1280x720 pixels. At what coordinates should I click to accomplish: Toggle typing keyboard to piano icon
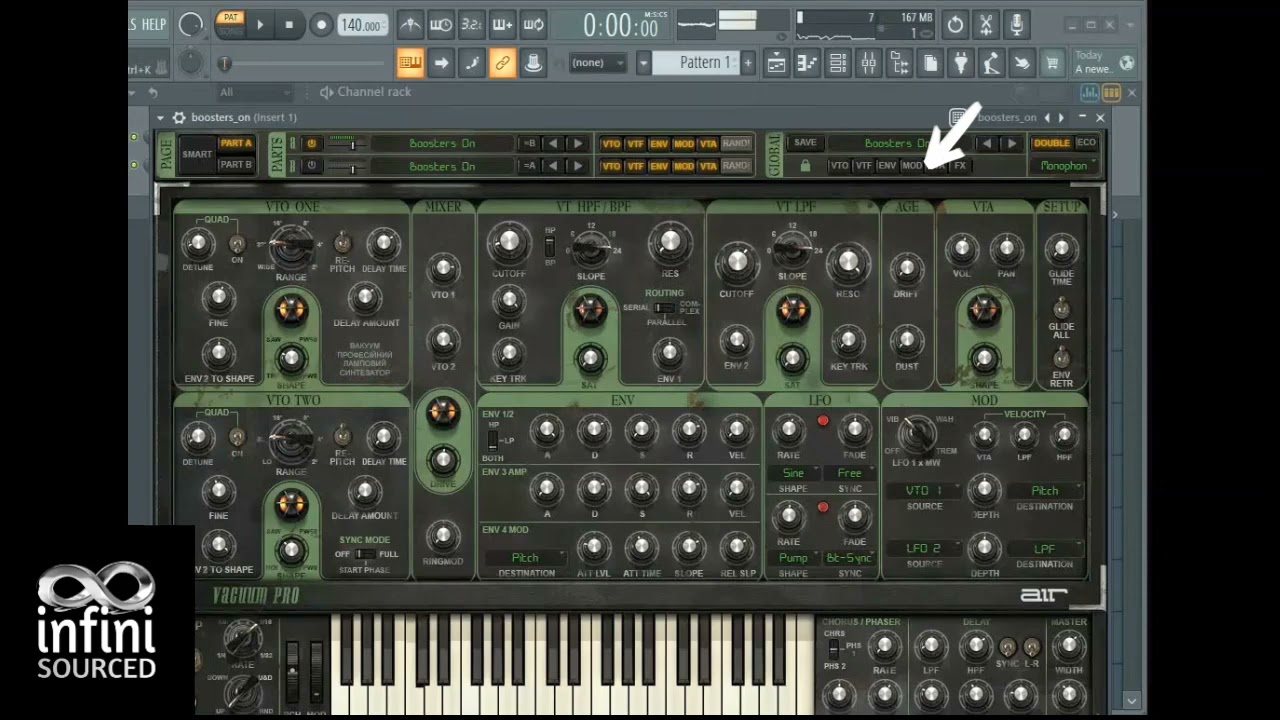tap(410, 63)
